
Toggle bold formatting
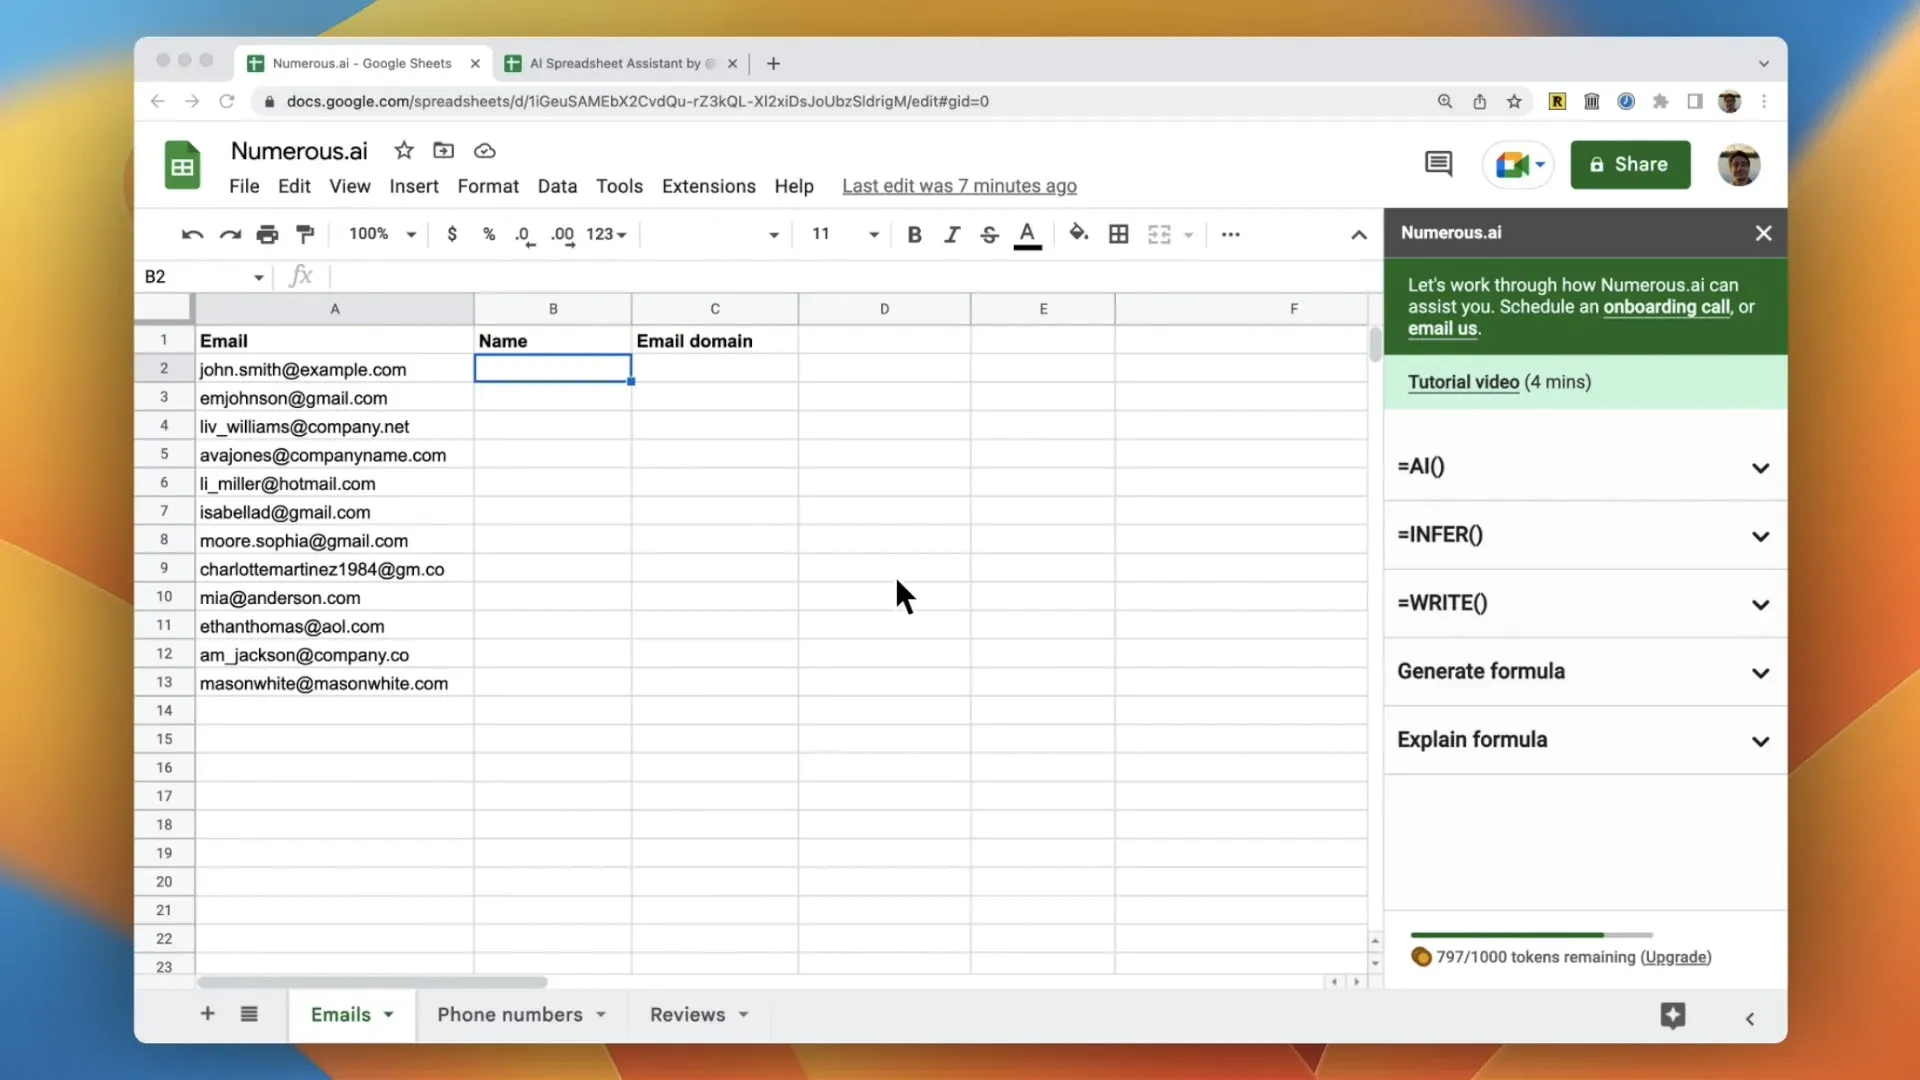tap(914, 234)
